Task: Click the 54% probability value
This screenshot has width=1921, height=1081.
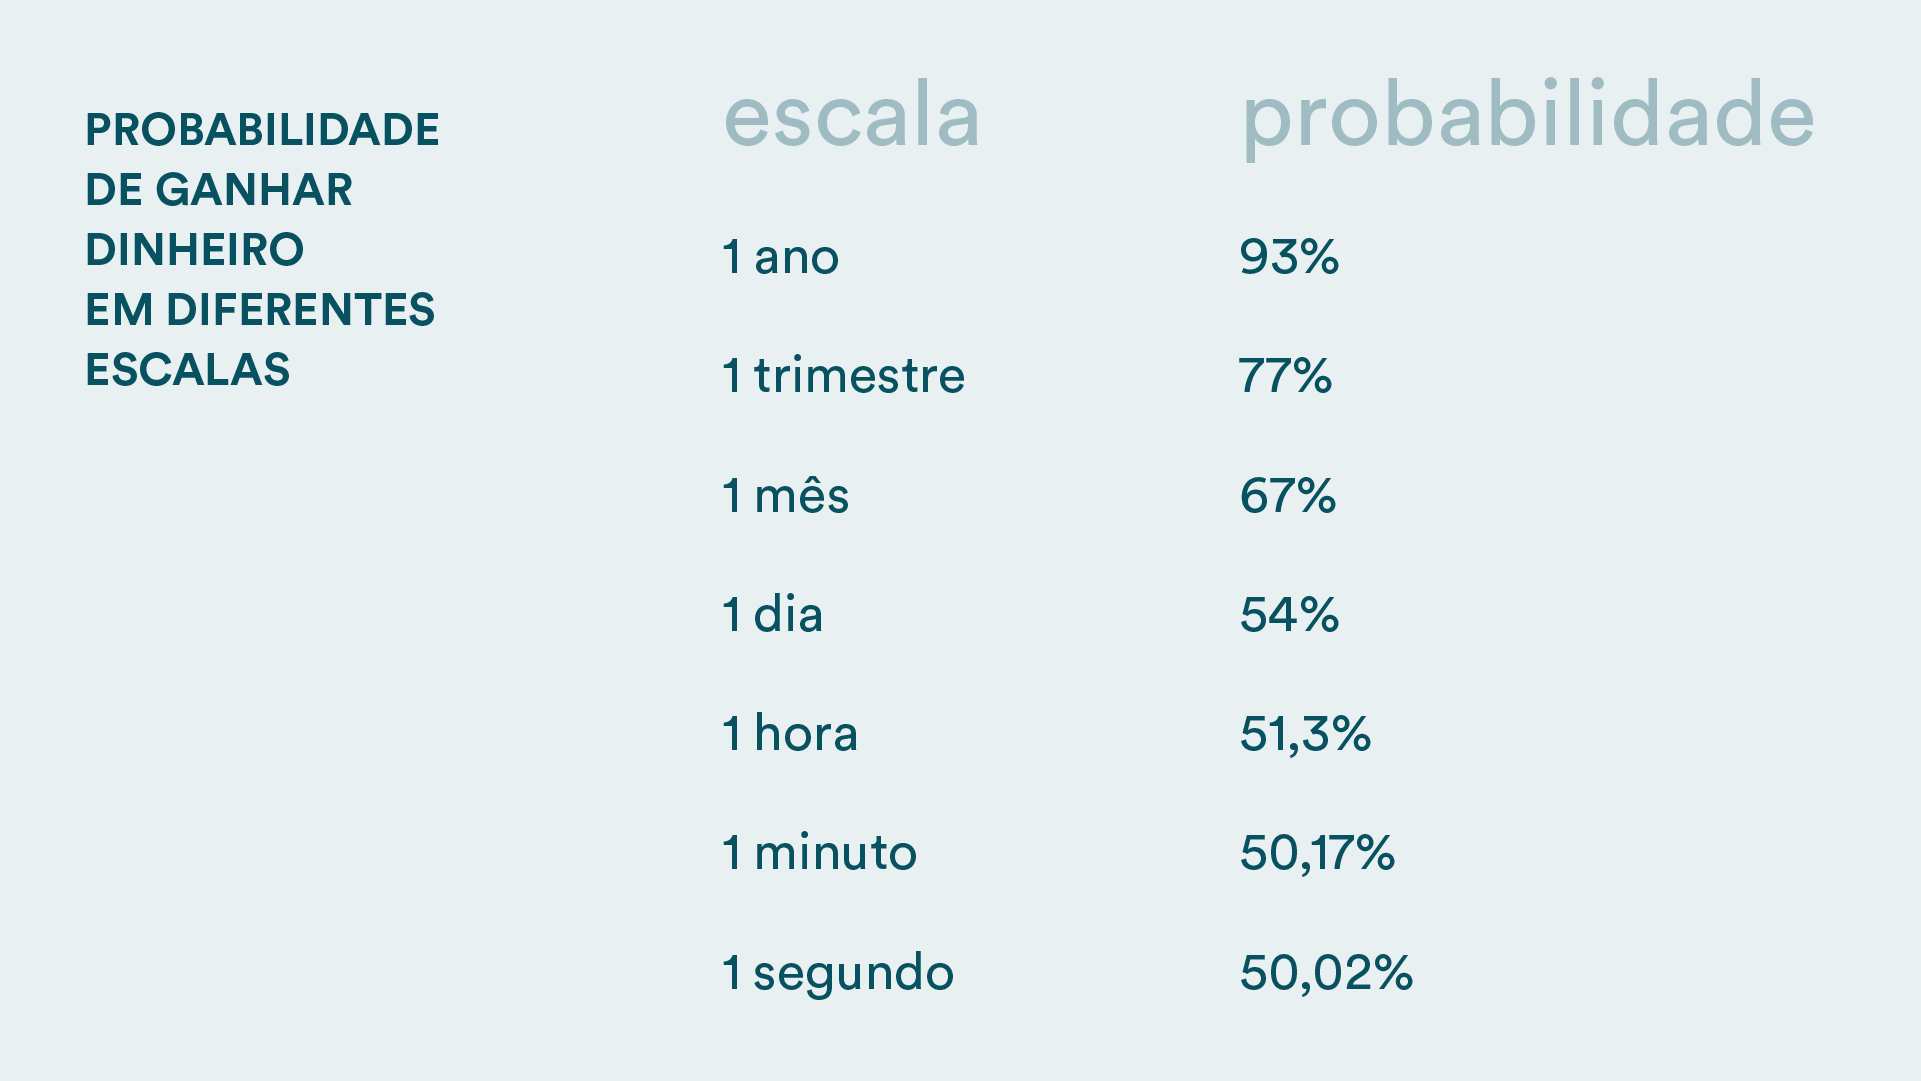Action: tap(1289, 614)
